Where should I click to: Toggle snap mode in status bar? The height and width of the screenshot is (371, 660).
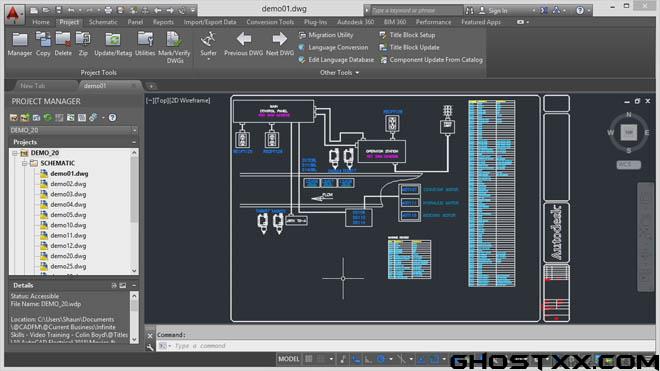(x=321, y=359)
